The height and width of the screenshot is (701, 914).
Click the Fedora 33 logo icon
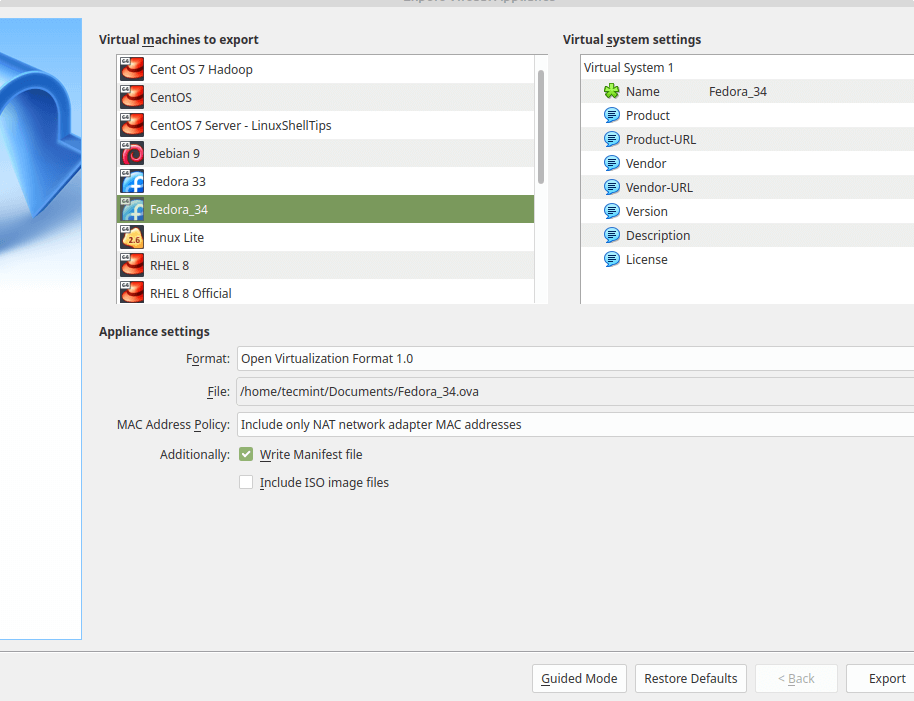[x=132, y=181]
